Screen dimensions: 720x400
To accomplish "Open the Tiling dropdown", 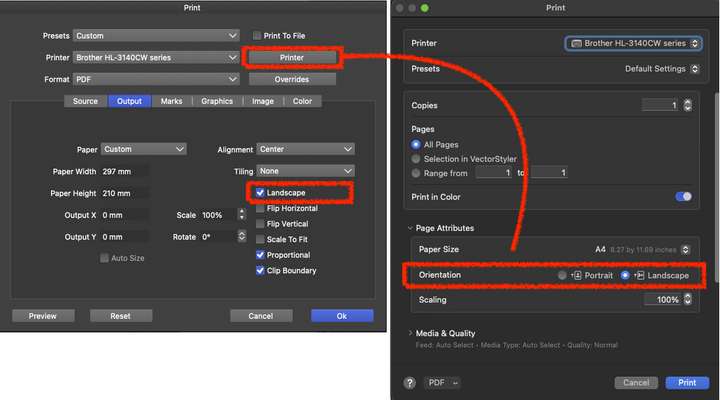I will point(305,171).
